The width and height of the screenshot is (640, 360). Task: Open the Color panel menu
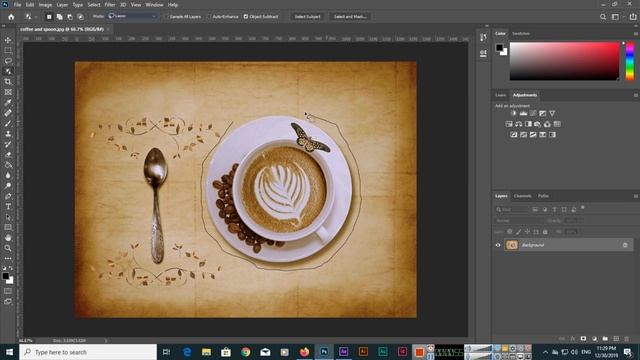tap(636, 33)
